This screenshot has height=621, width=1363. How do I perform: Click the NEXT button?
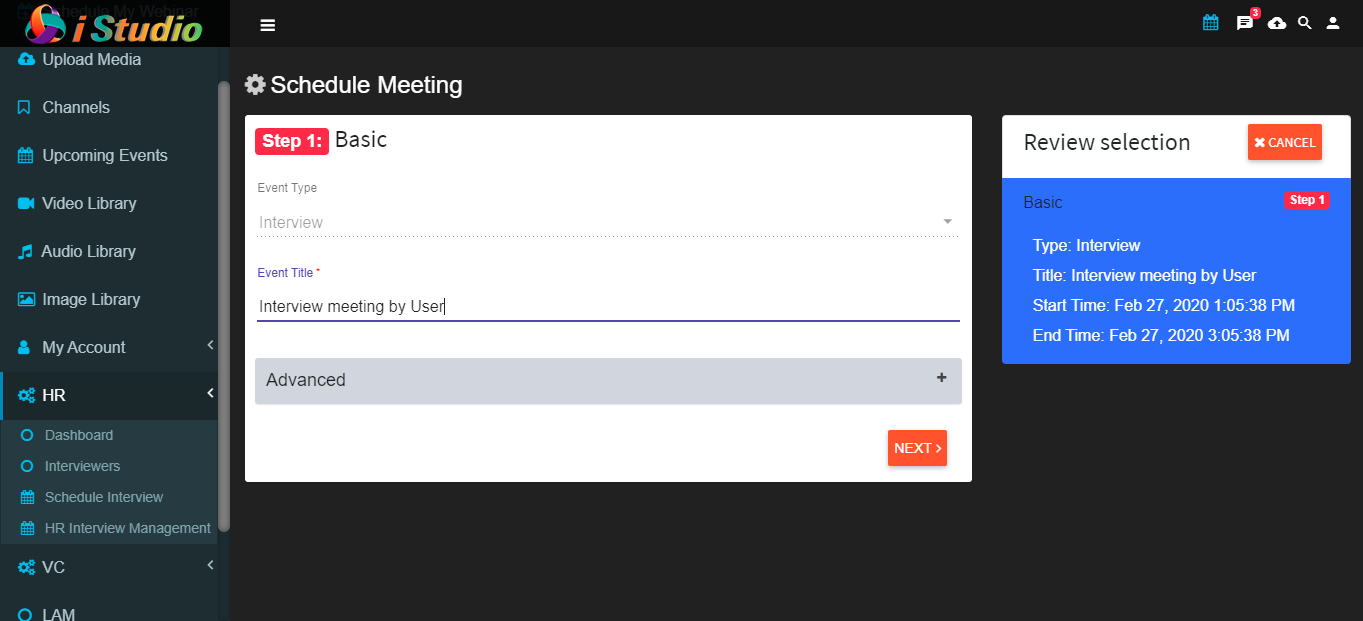[x=917, y=448]
